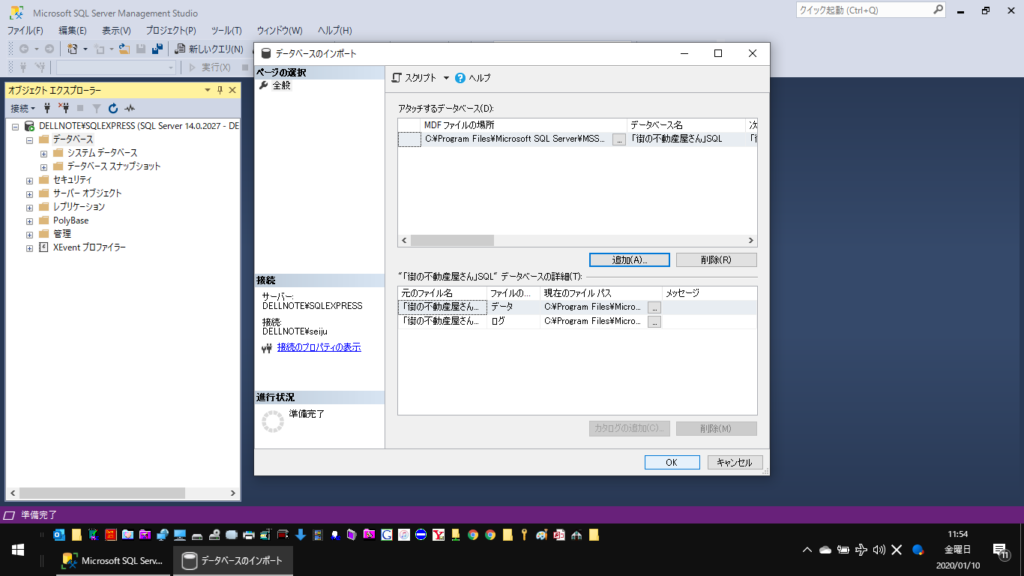Click the volume speaker tray icon
This screenshot has height=576, width=1024.
[879, 550]
